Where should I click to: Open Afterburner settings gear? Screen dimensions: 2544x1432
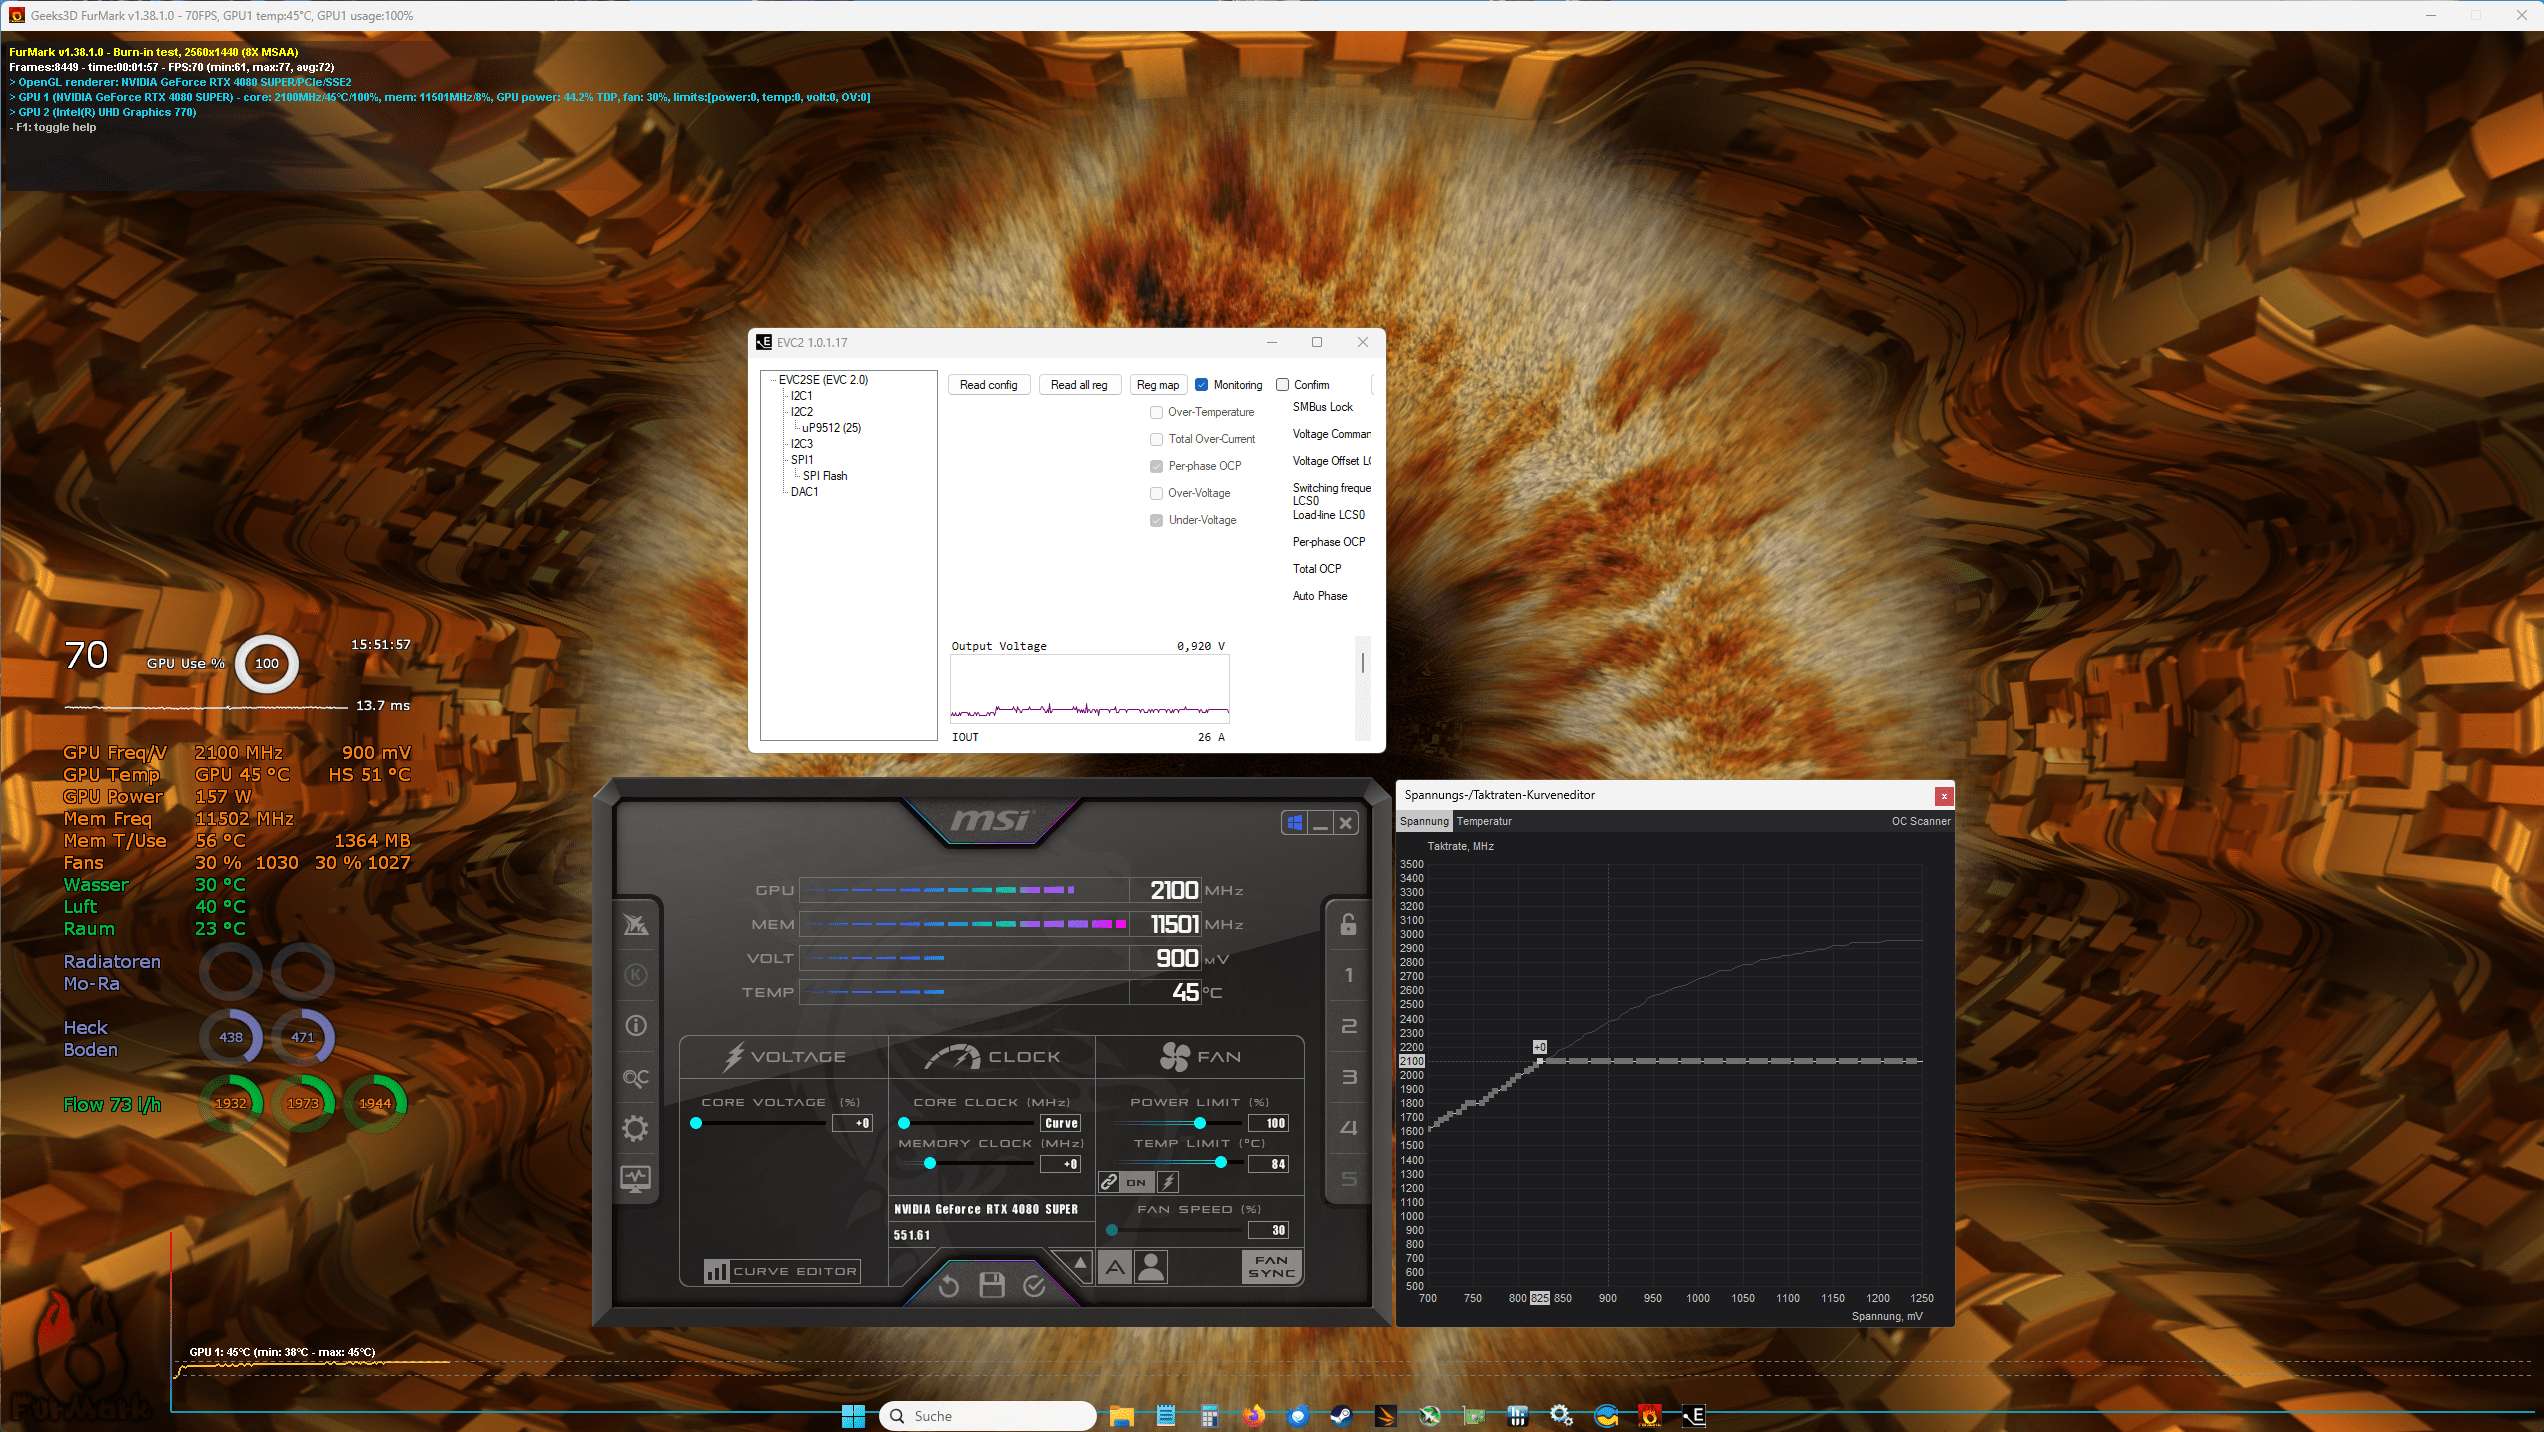[636, 1129]
